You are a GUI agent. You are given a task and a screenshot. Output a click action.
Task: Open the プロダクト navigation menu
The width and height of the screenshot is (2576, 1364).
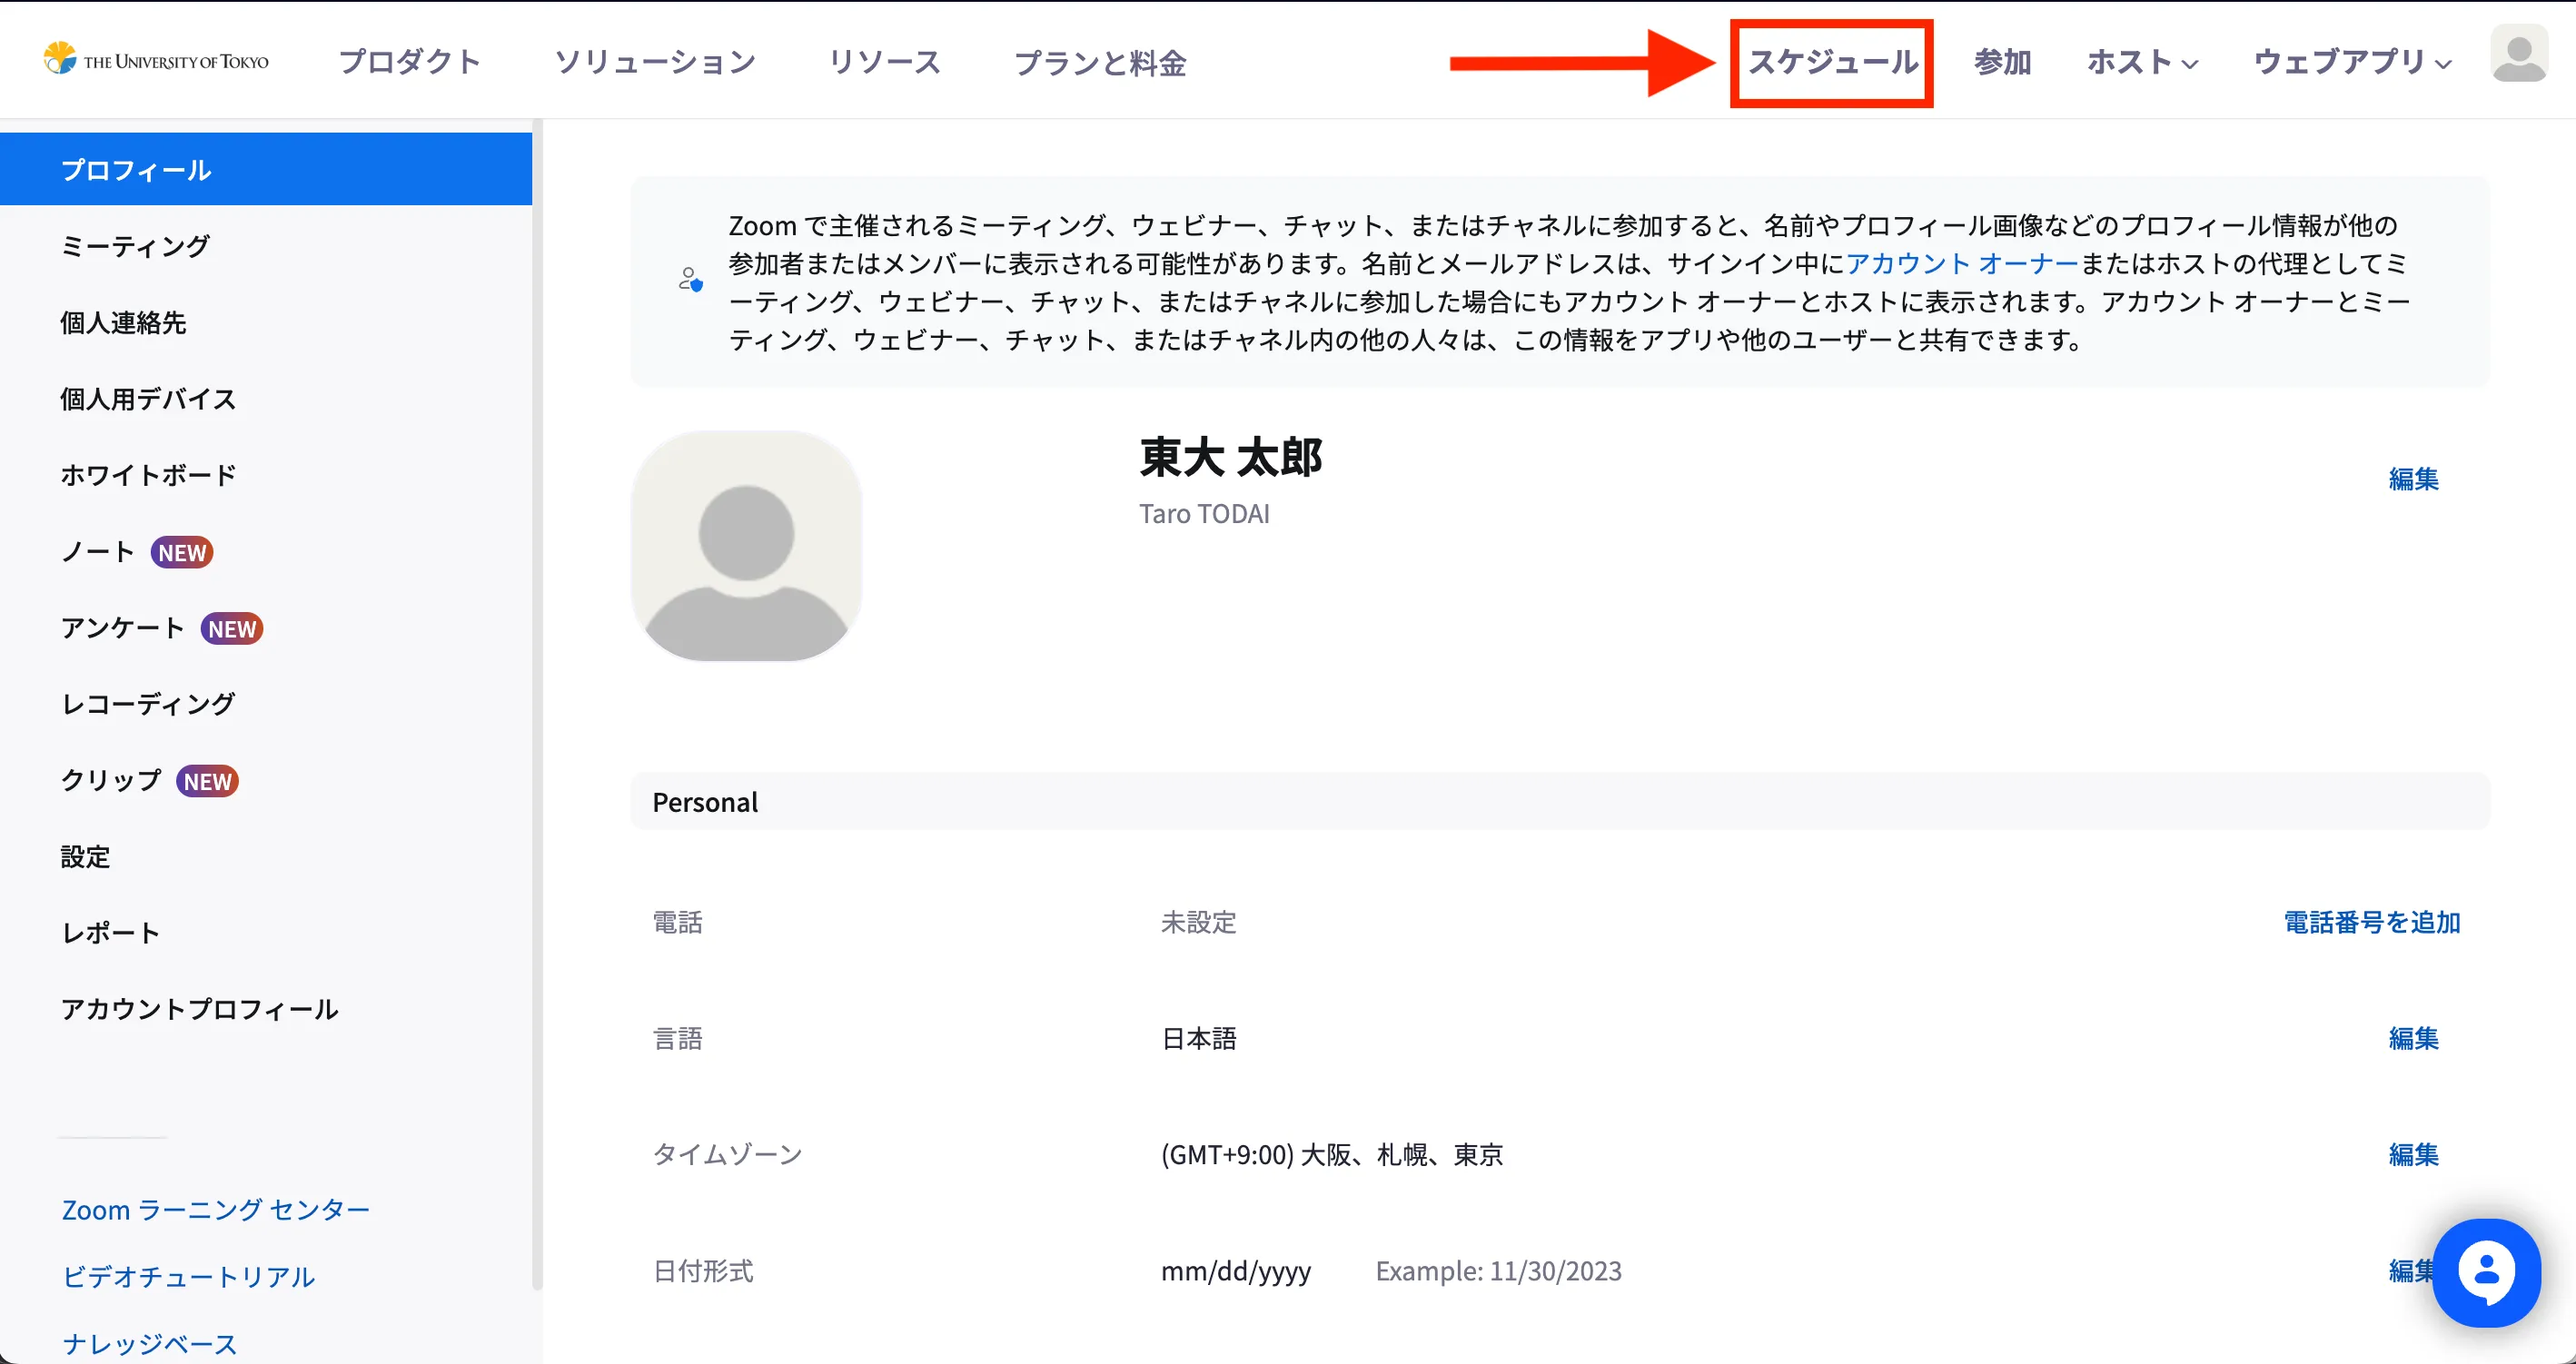click(x=410, y=62)
